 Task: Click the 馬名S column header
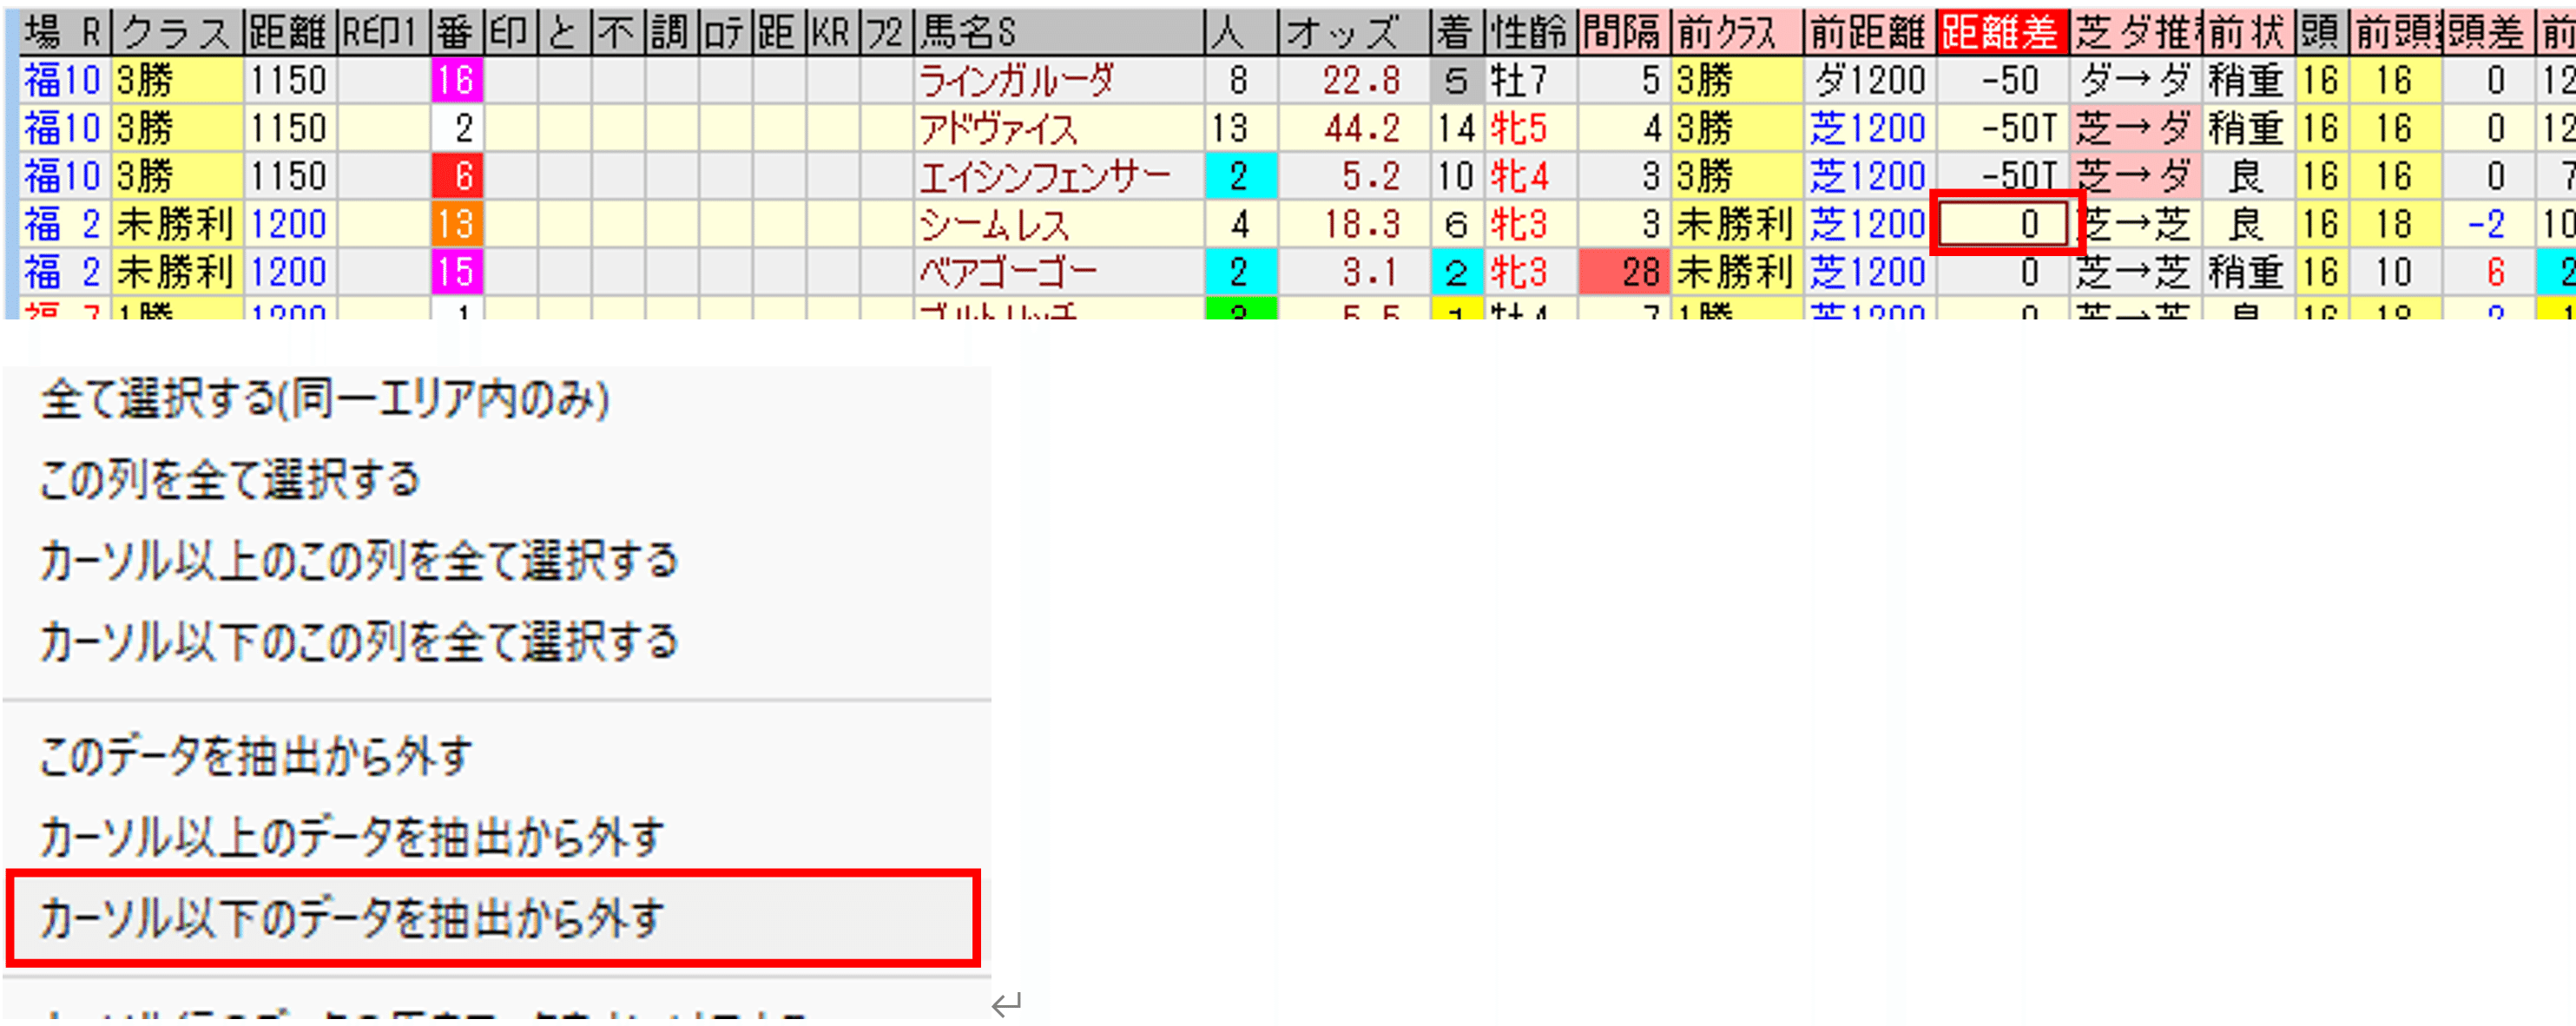coord(1059,33)
